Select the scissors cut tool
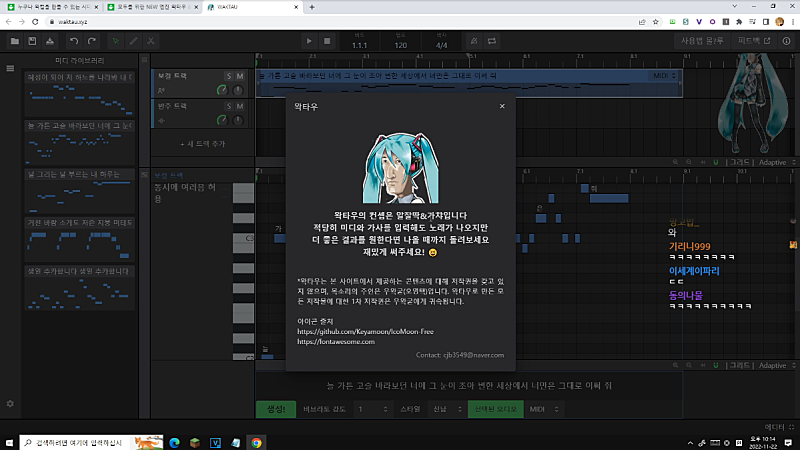The image size is (800, 450). [151, 41]
